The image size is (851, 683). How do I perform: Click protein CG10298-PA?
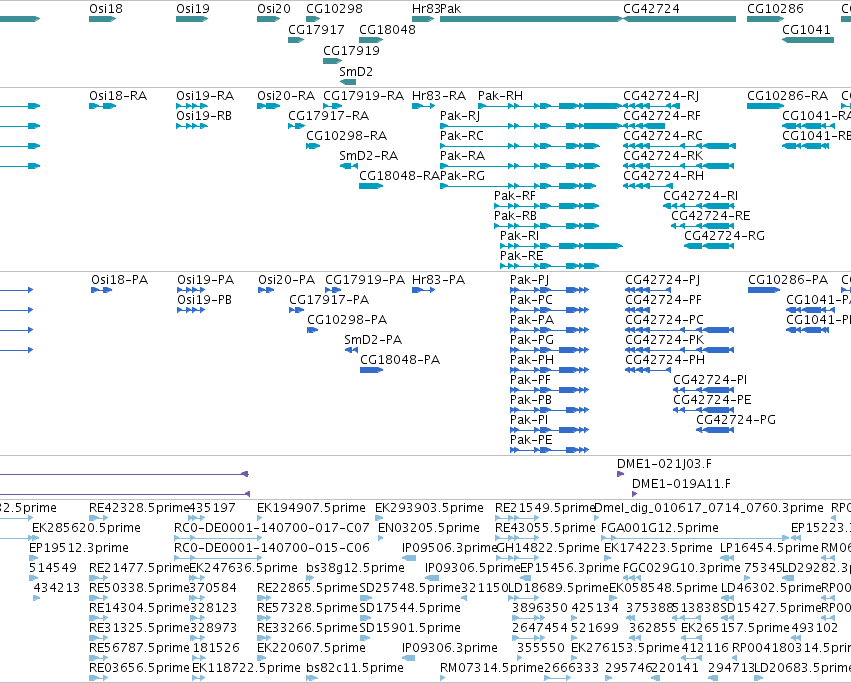[x=347, y=320]
